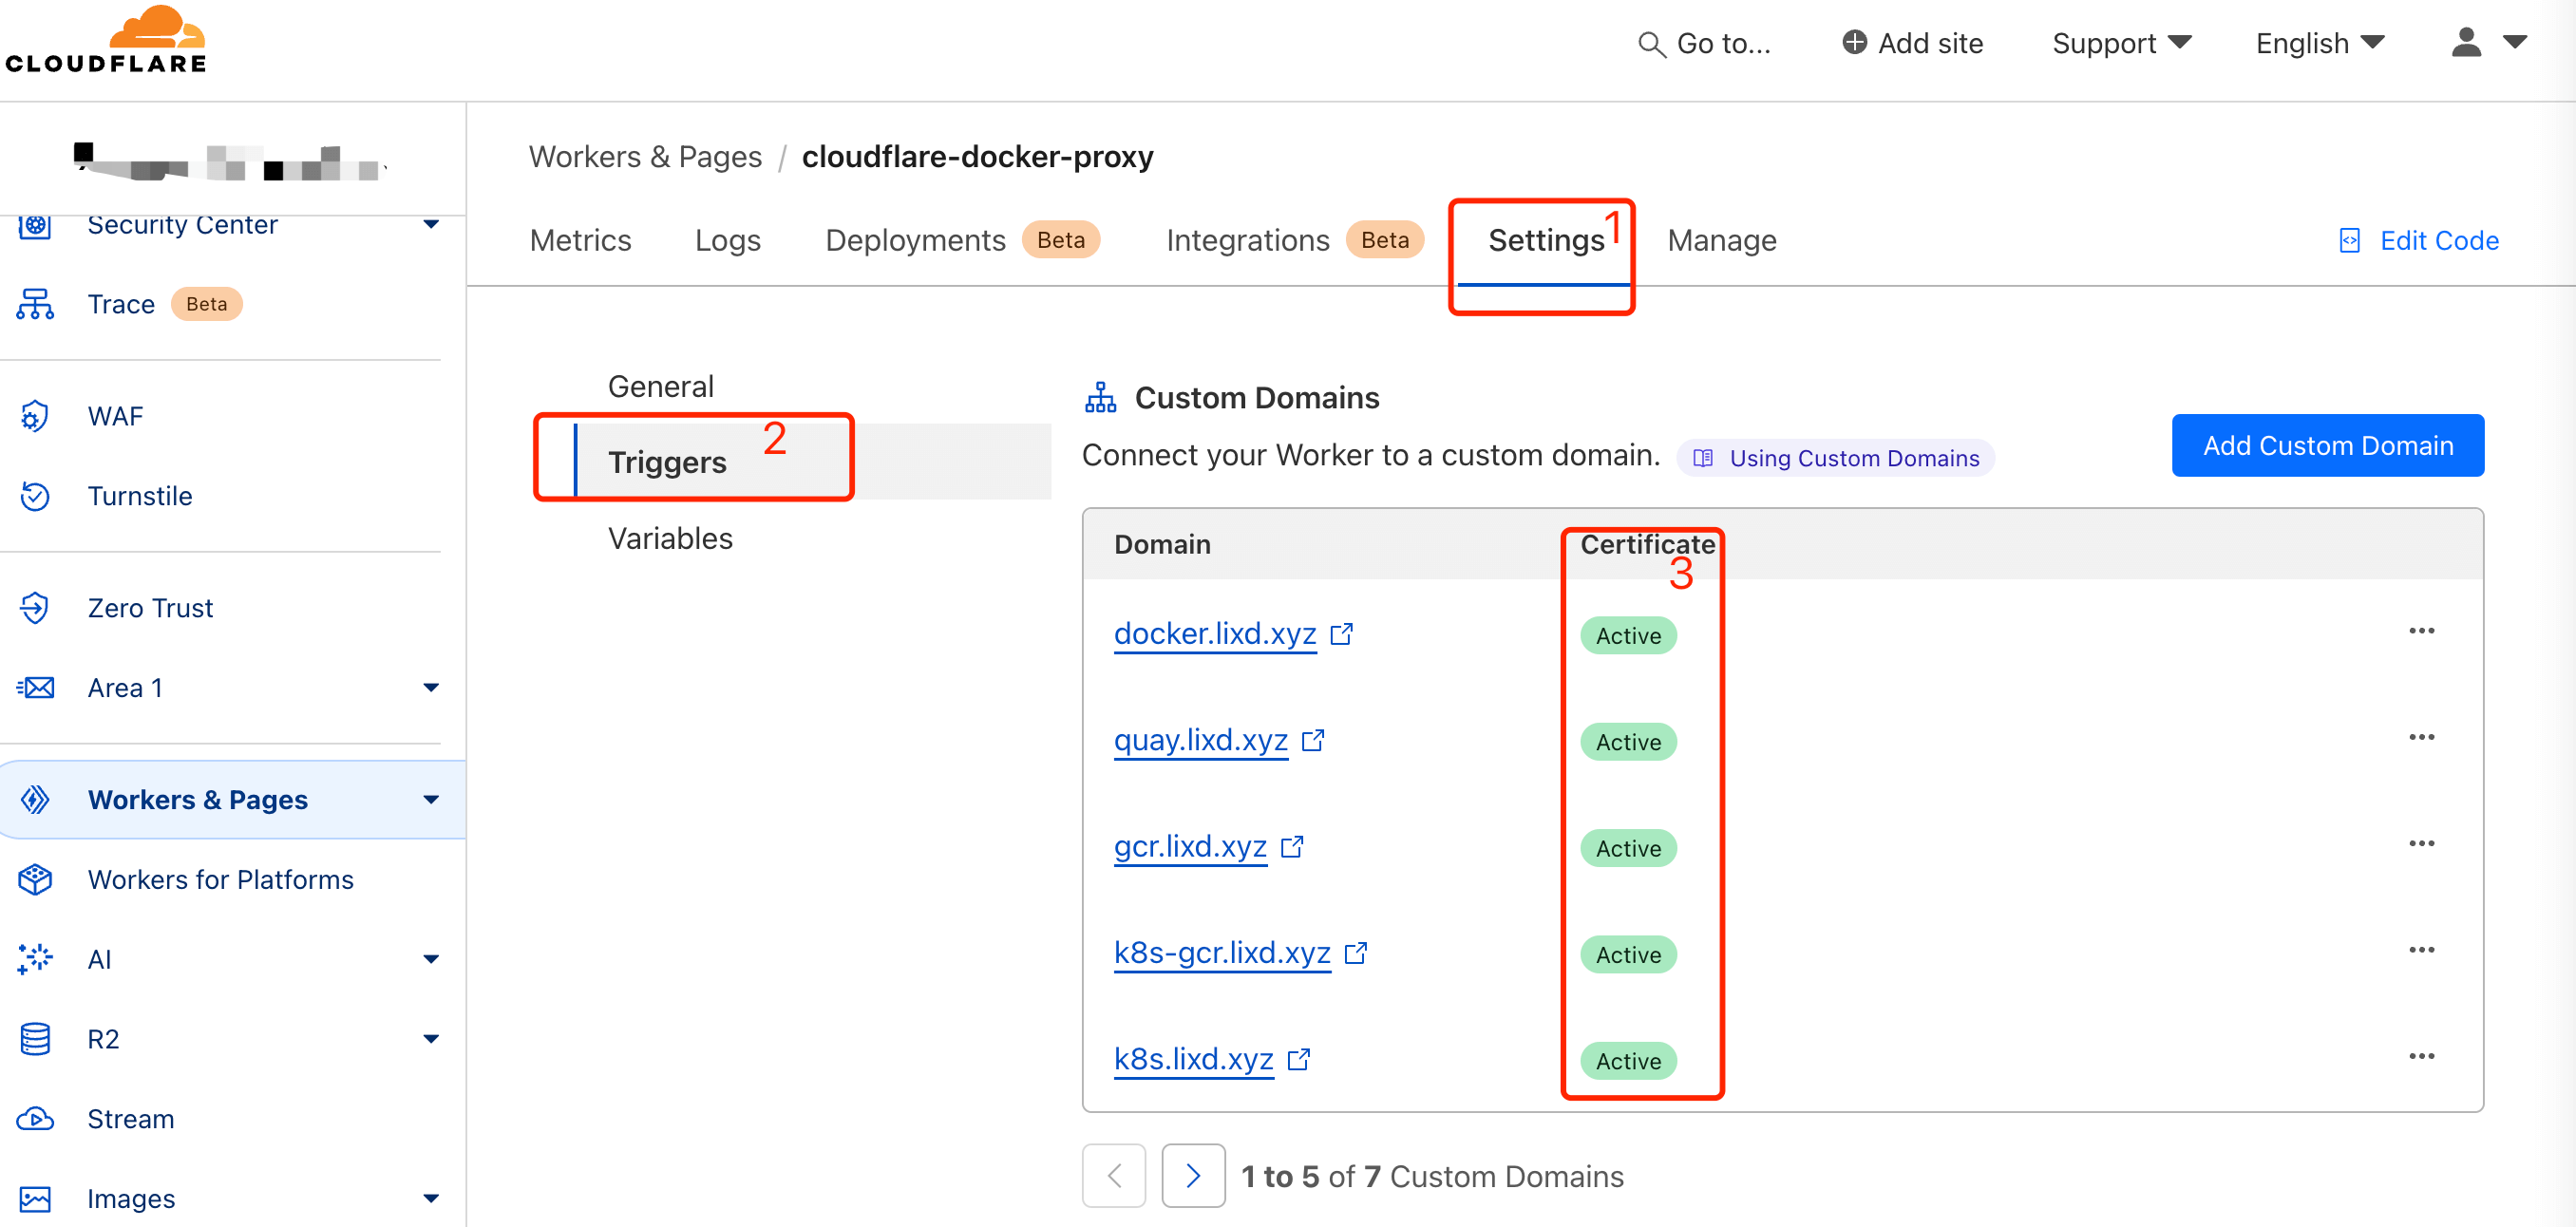Click the Zero Trust icon
2576x1227 pixels.
pos(35,608)
